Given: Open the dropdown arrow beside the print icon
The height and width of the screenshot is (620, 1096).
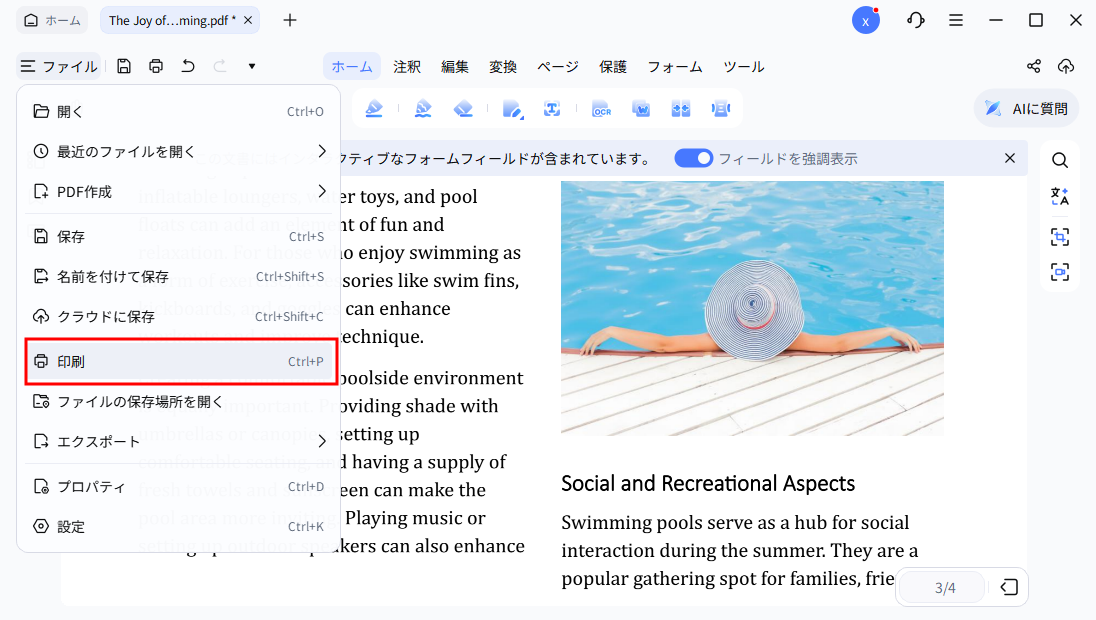Looking at the screenshot, I should [251, 66].
